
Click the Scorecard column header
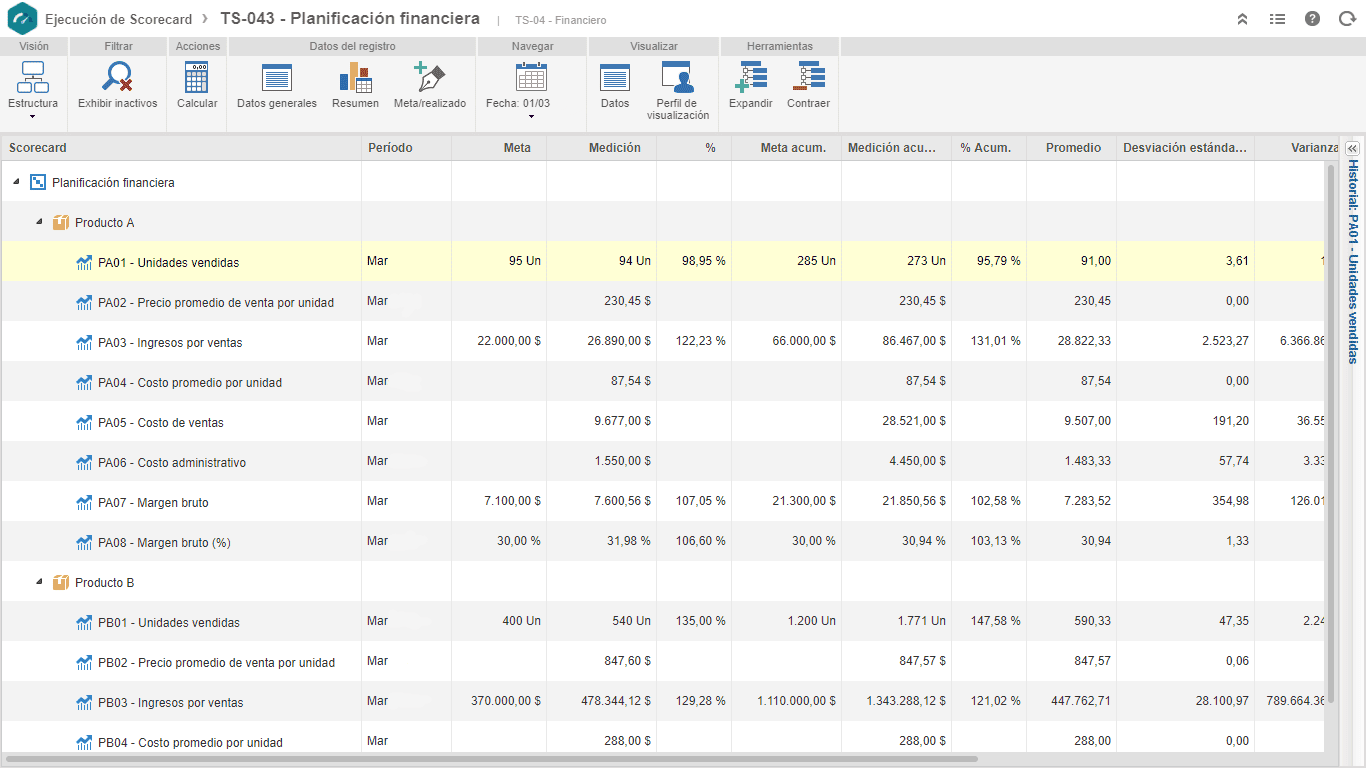point(181,148)
